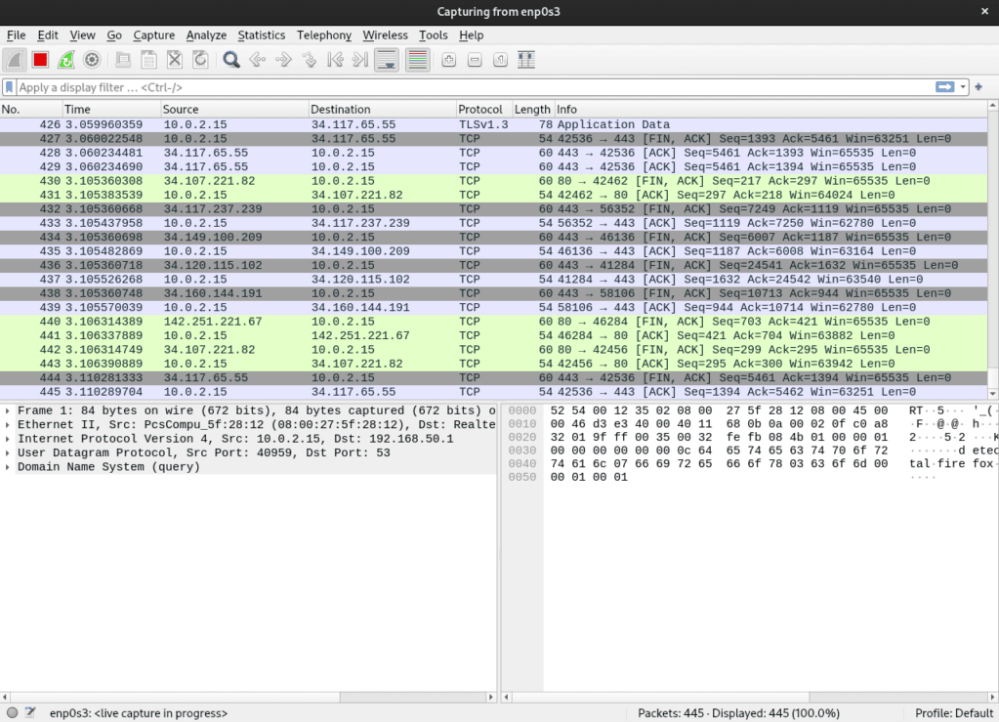This screenshot has width=999, height=723.
Task: Click the display filter bookmark icon
Action: [x=9, y=88]
